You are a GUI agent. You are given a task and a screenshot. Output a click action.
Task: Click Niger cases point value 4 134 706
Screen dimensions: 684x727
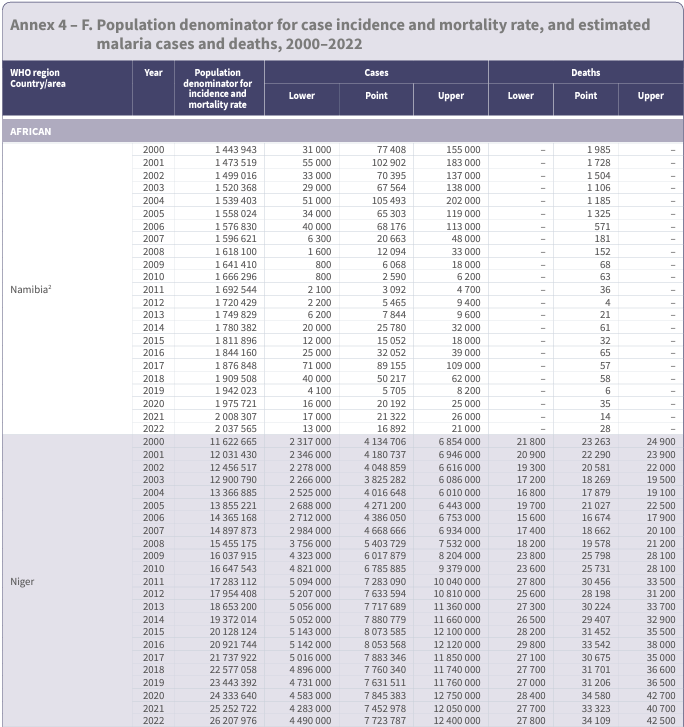click(x=385, y=442)
